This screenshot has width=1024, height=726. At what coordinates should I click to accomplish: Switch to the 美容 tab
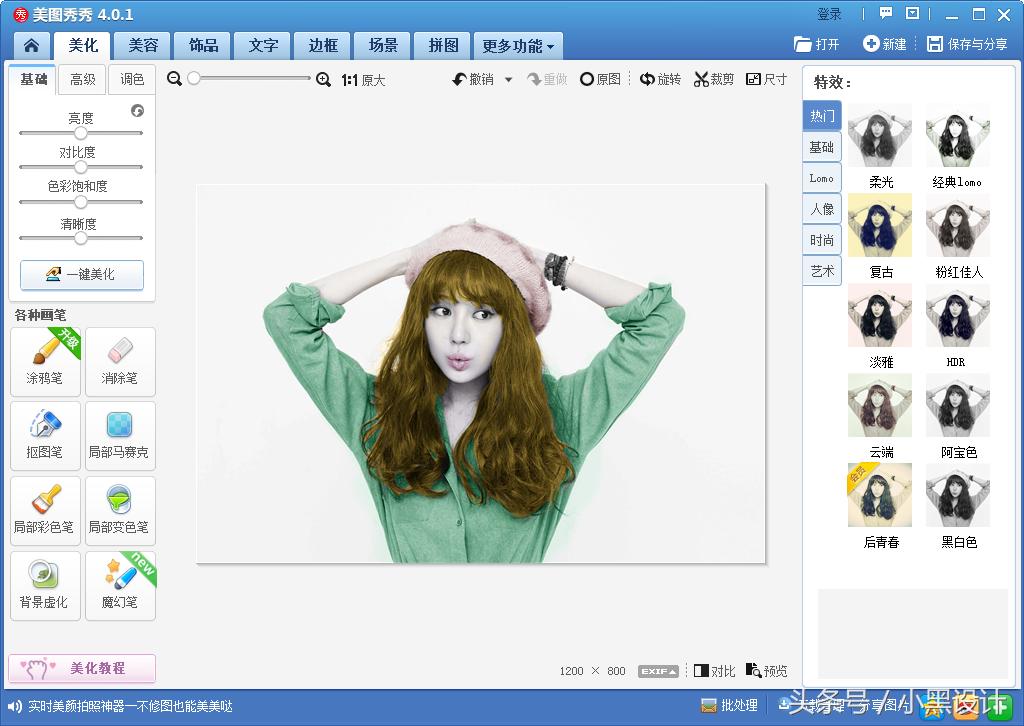pyautogui.click(x=142, y=45)
